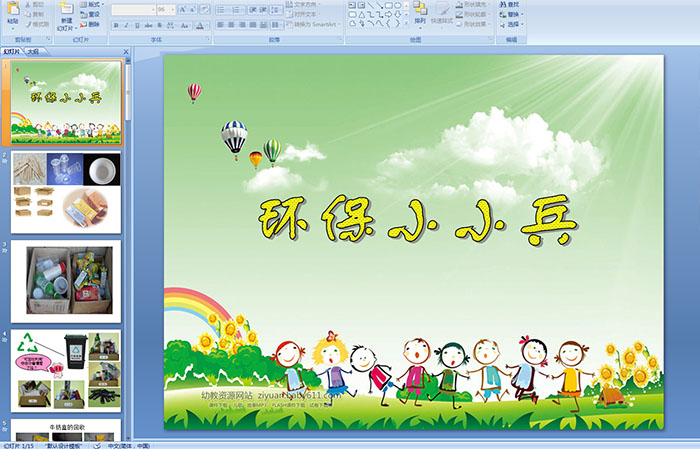Click the bullets list icon
The width and height of the screenshot is (700, 449).
tap(221, 10)
